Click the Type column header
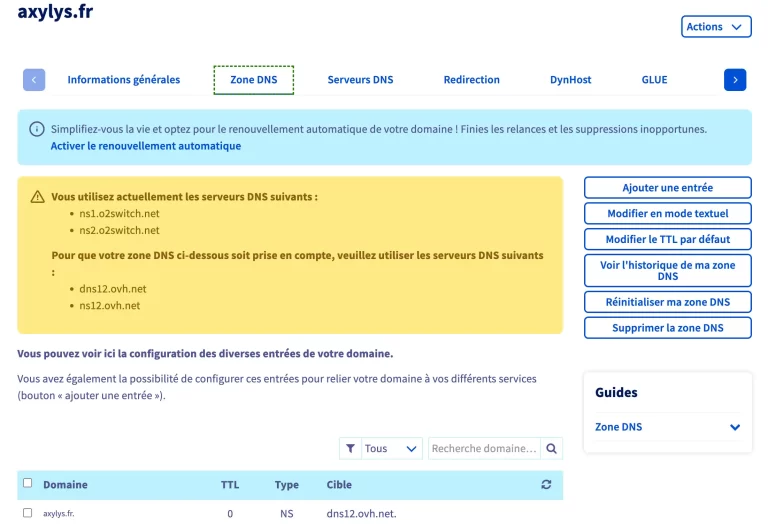Viewport: 768px width, 525px height. click(287, 485)
